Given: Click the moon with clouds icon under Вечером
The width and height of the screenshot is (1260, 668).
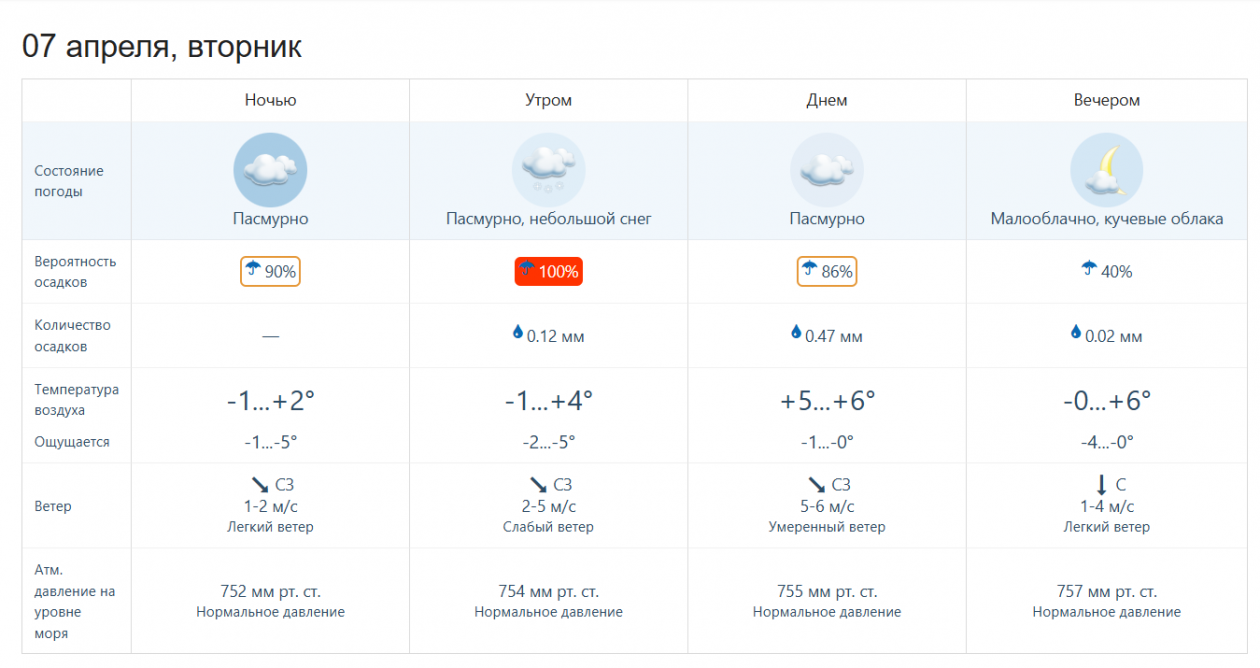Looking at the screenshot, I should click(1106, 169).
